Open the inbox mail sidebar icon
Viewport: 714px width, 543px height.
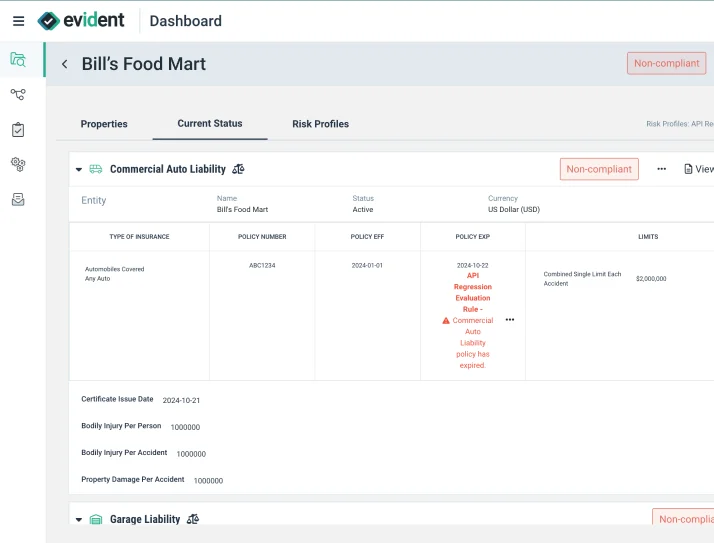18,199
